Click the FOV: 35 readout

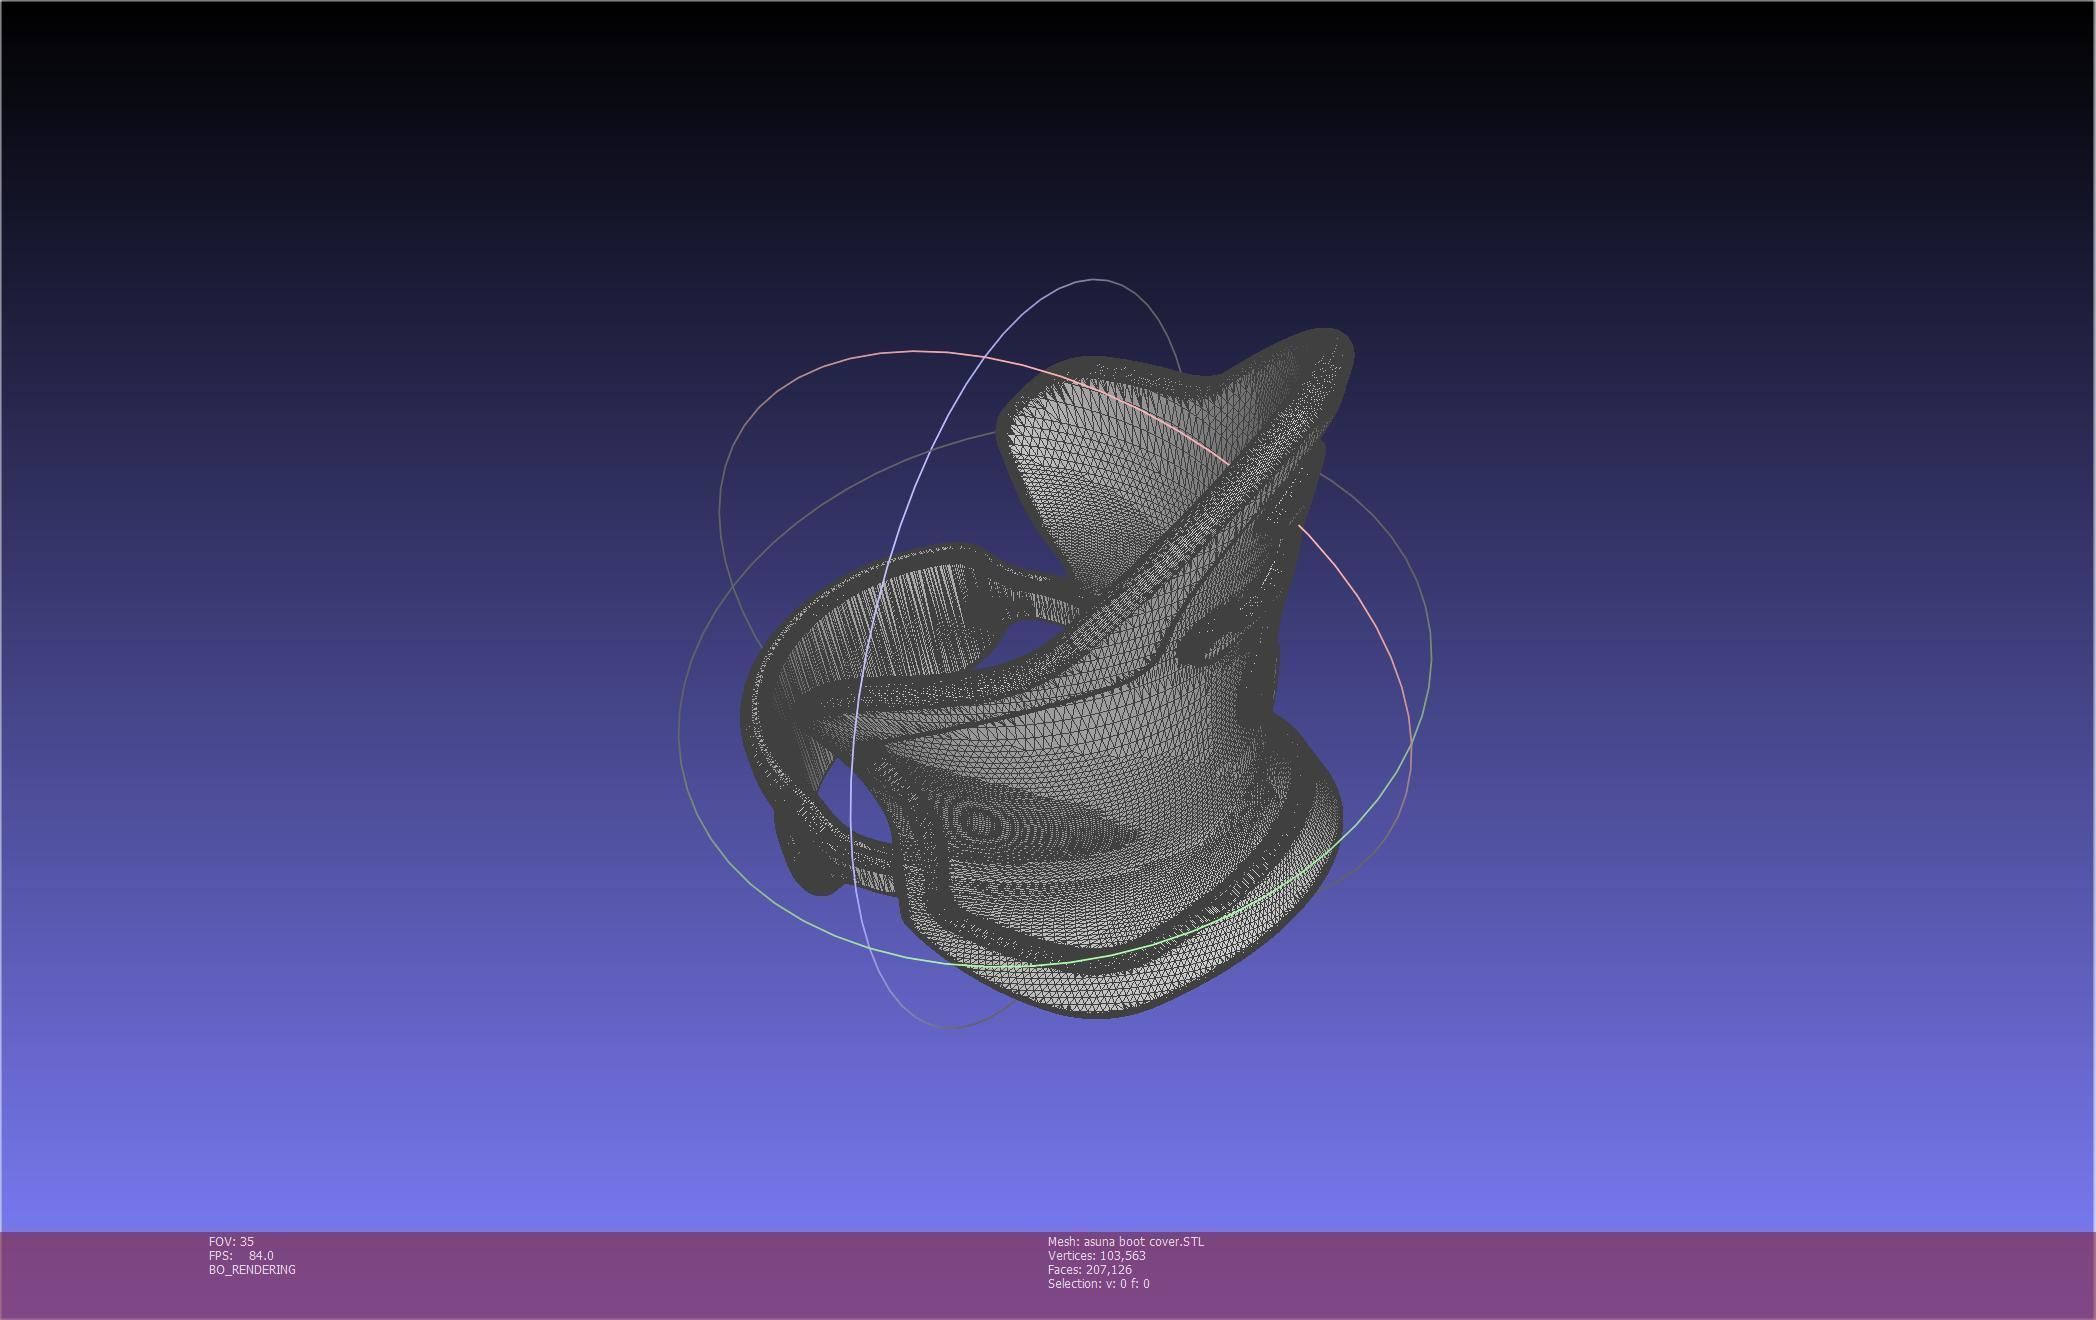(x=231, y=1241)
